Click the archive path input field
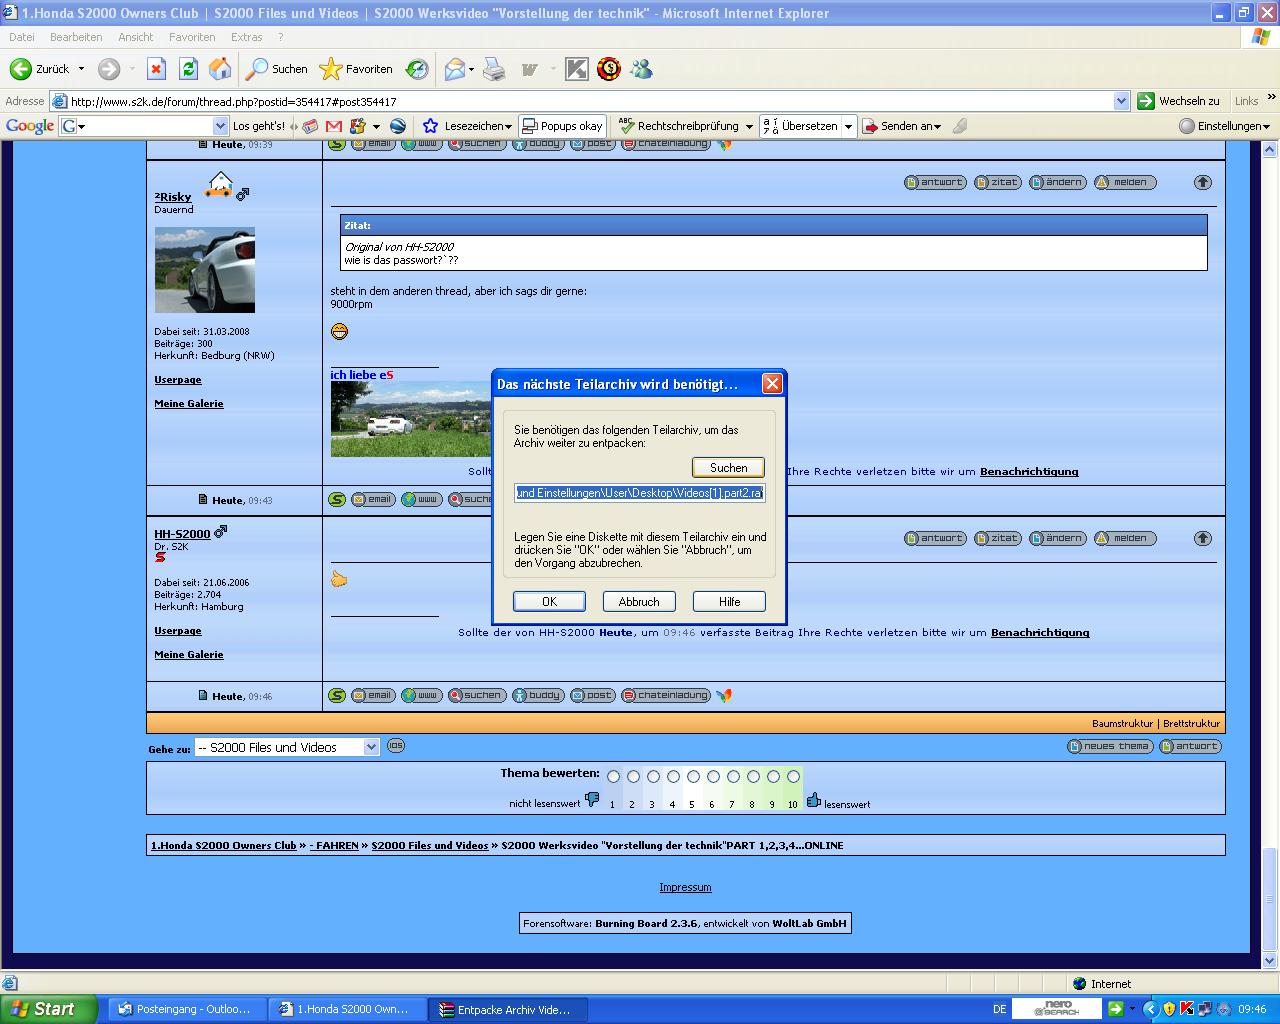Viewport: 1280px width, 1024px height. 640,493
